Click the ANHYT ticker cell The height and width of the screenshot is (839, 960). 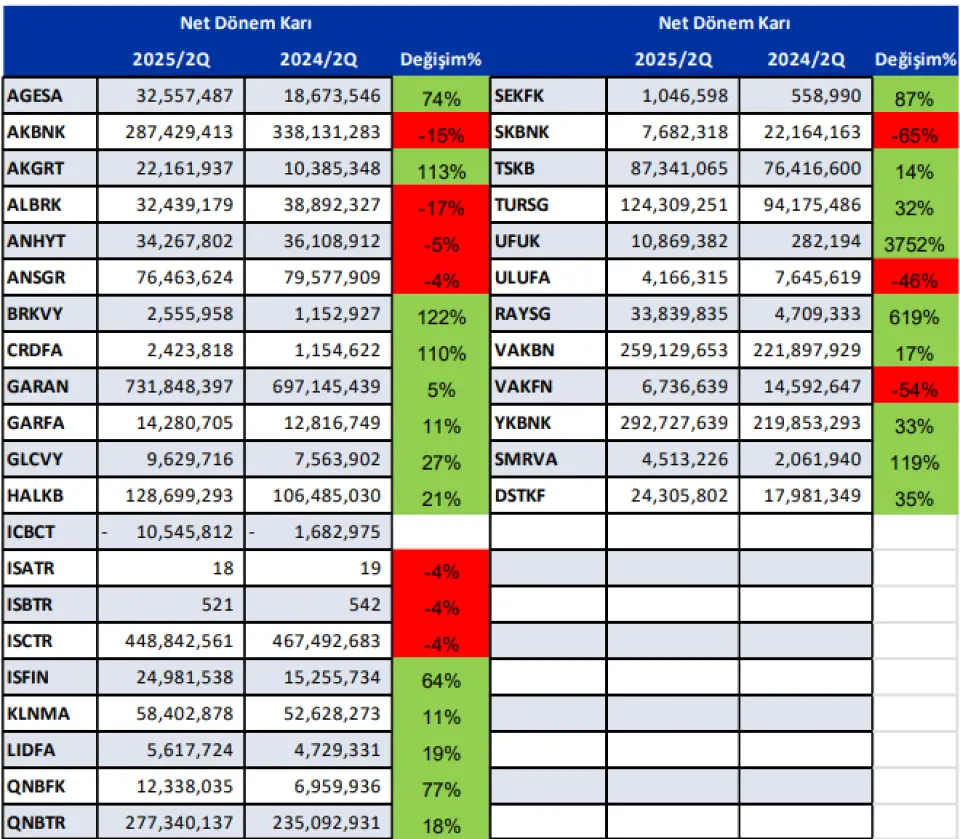[x=50, y=241]
